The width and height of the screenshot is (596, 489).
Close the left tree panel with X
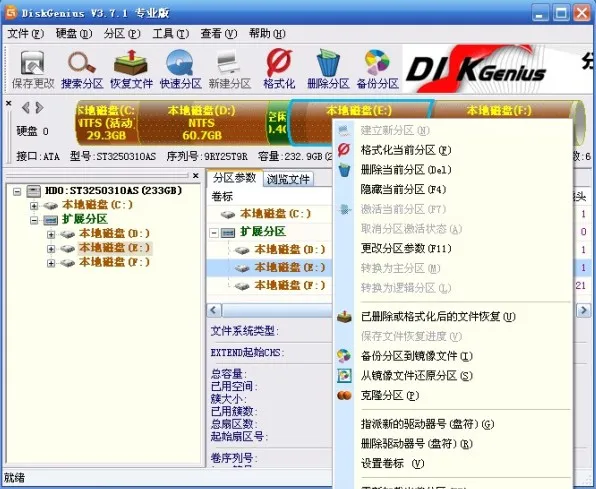[195, 176]
